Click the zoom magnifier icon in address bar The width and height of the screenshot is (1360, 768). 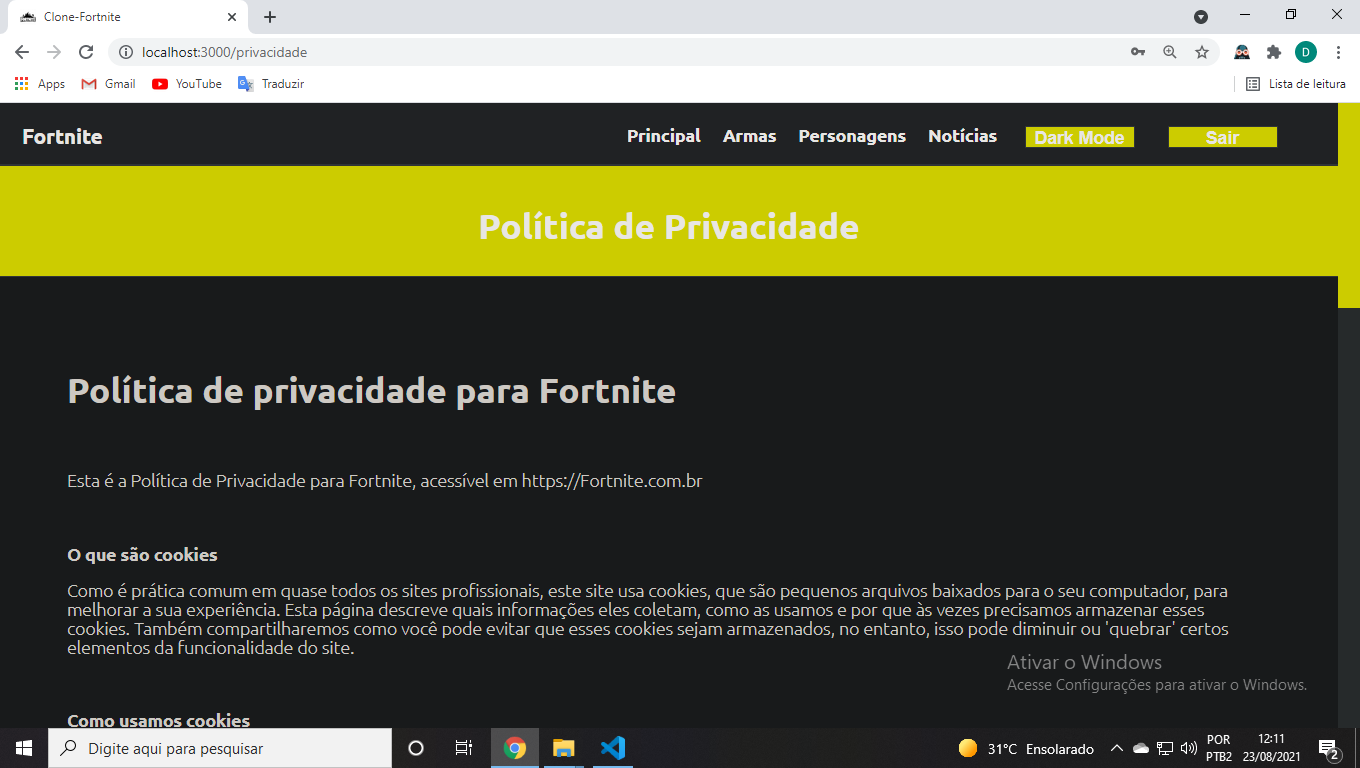click(1170, 52)
